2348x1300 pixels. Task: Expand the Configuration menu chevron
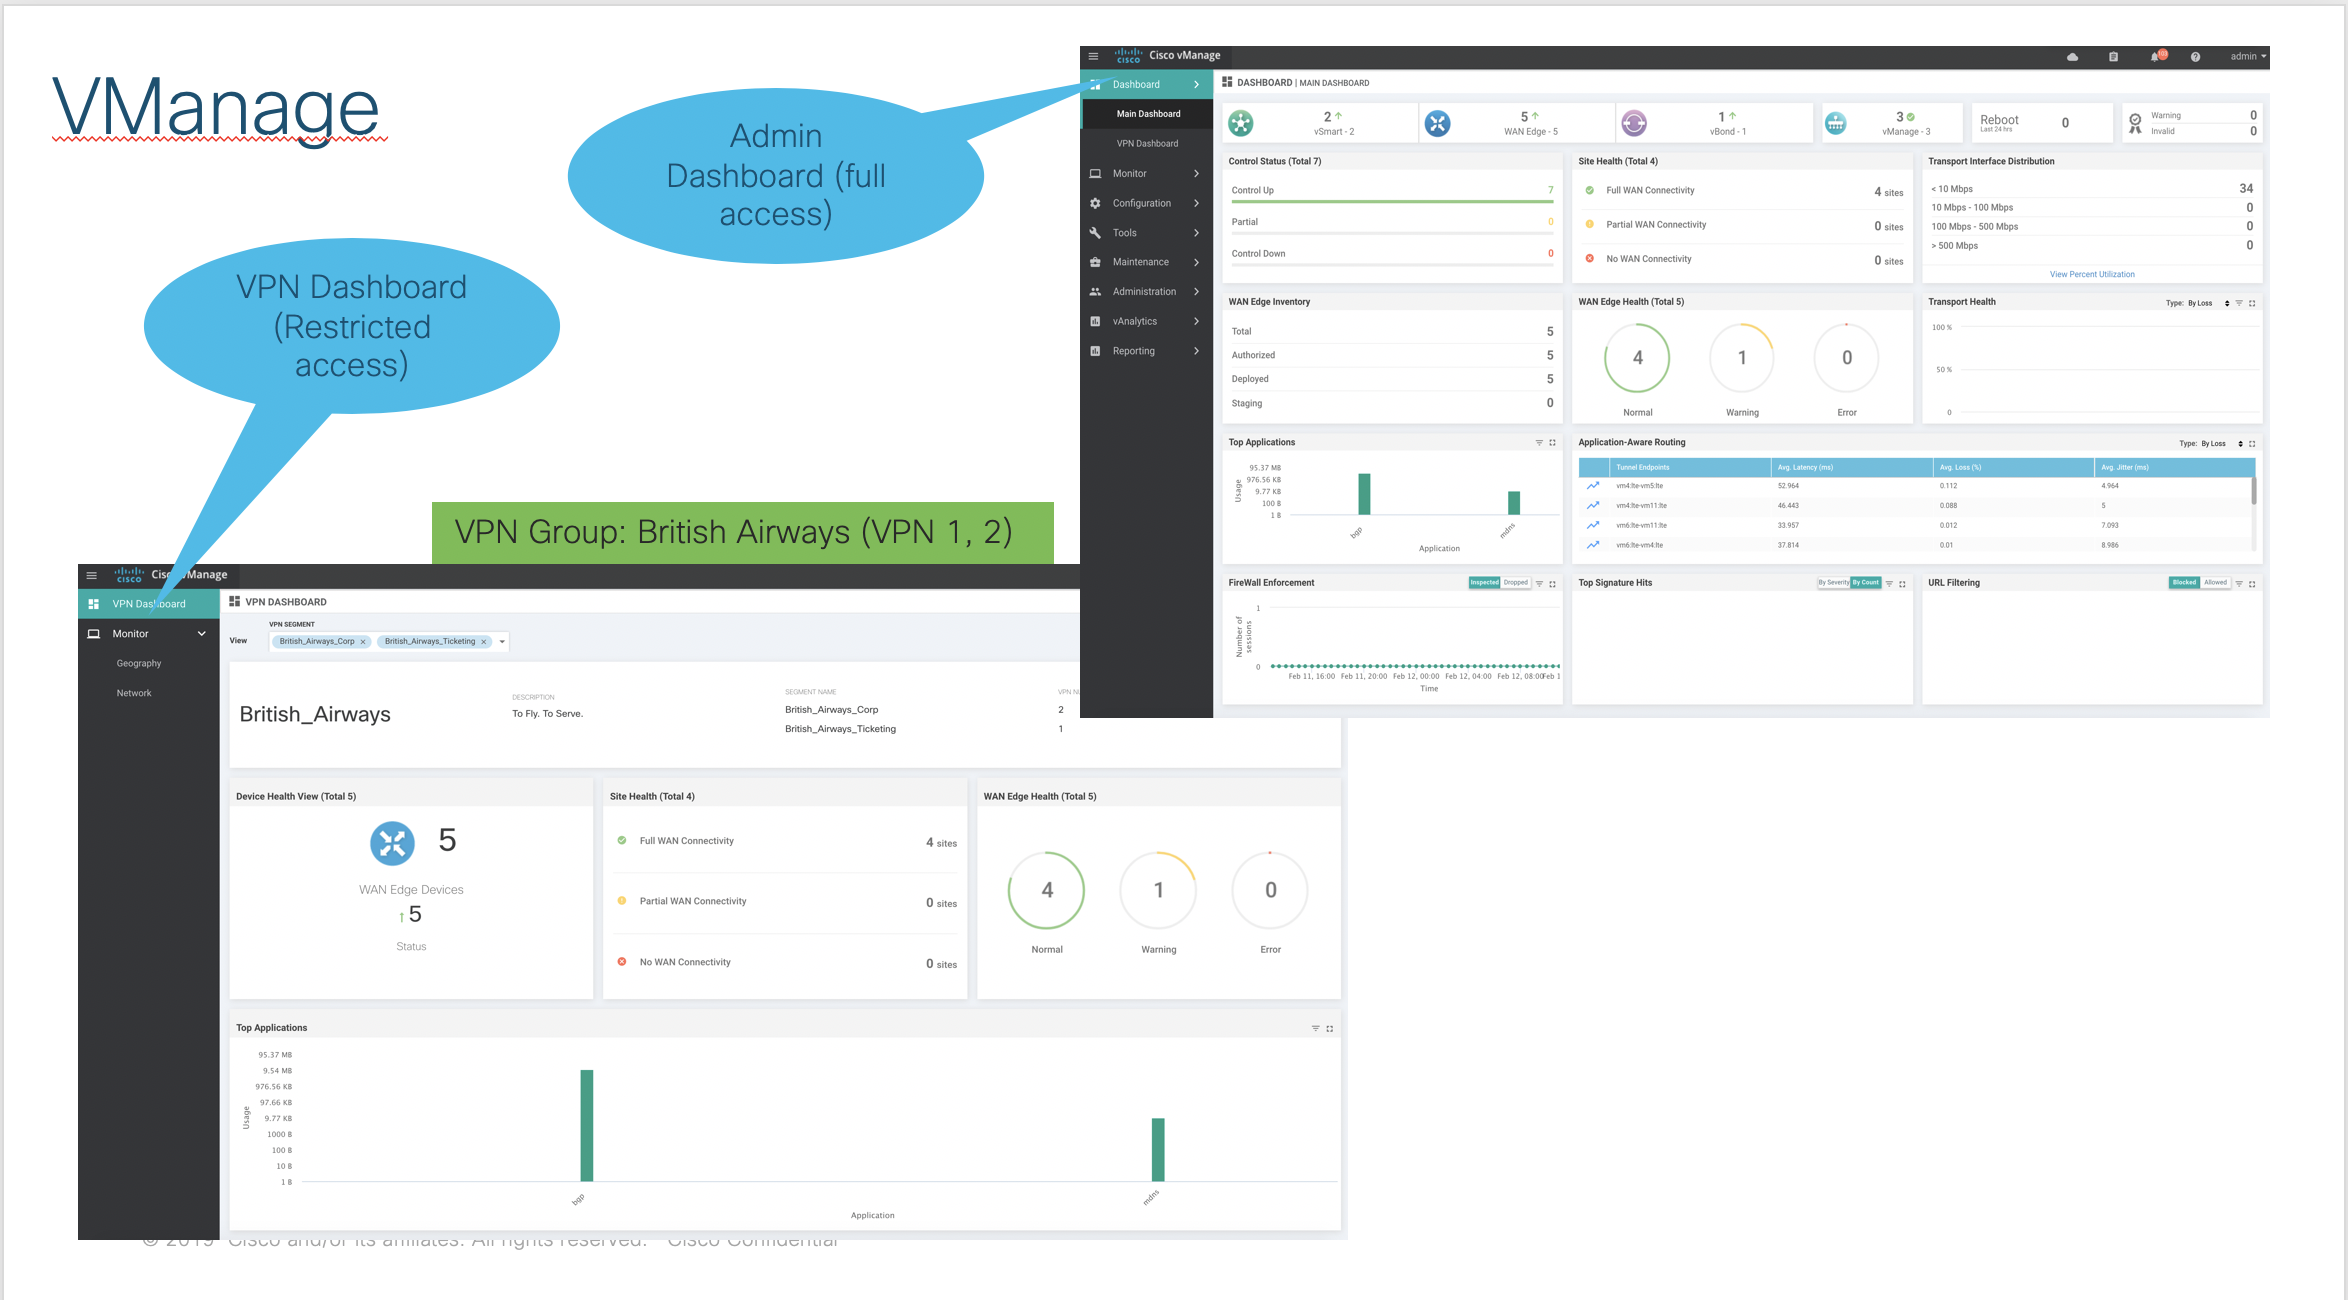pos(1196,203)
